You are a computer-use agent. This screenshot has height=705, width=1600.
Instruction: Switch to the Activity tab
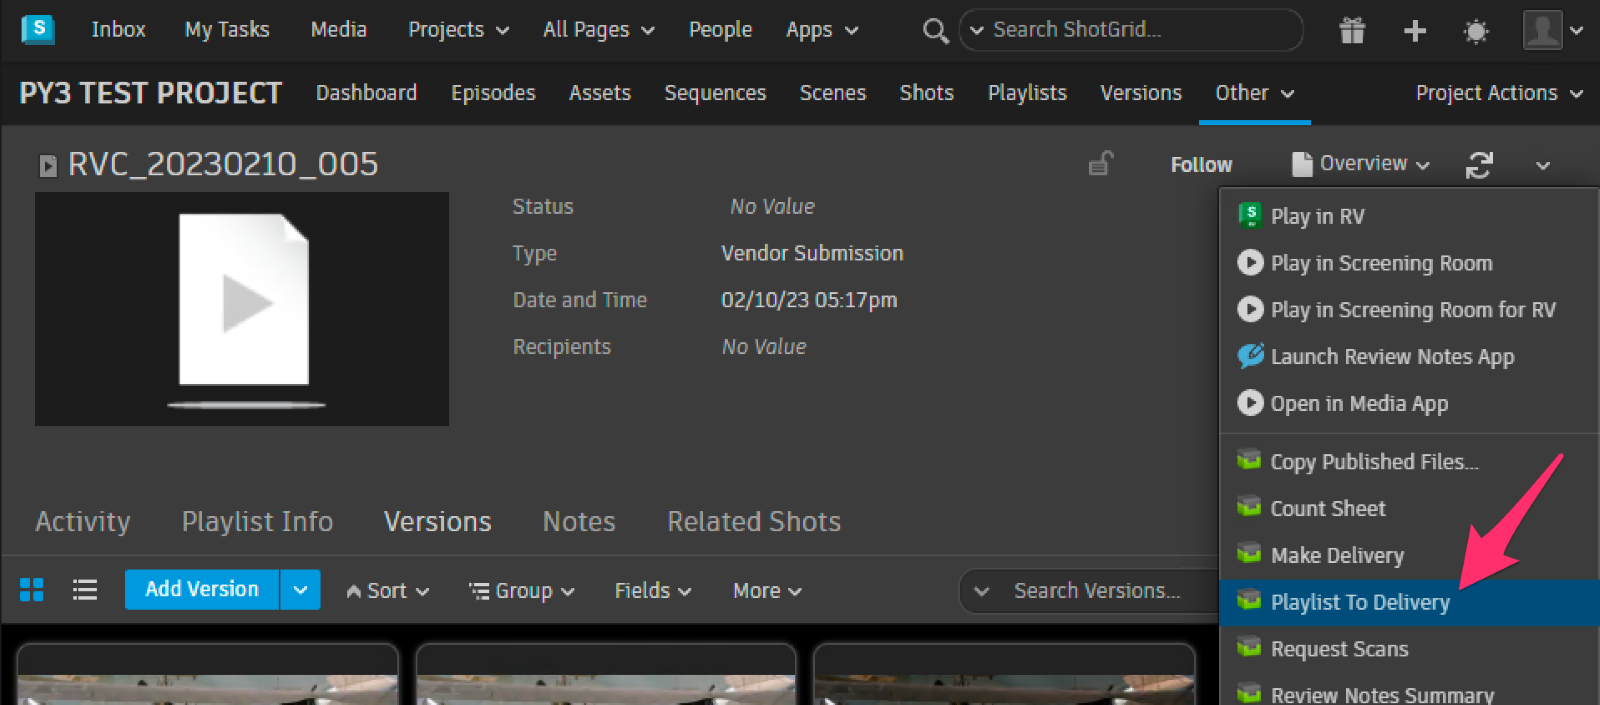click(83, 521)
